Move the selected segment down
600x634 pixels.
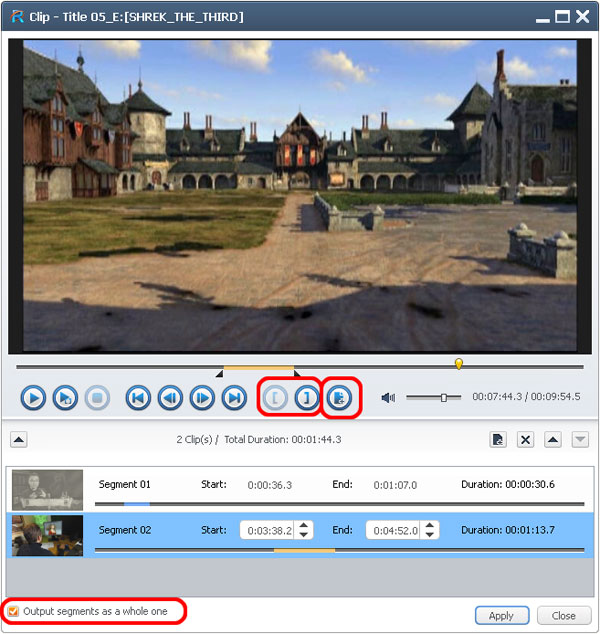tap(580, 440)
